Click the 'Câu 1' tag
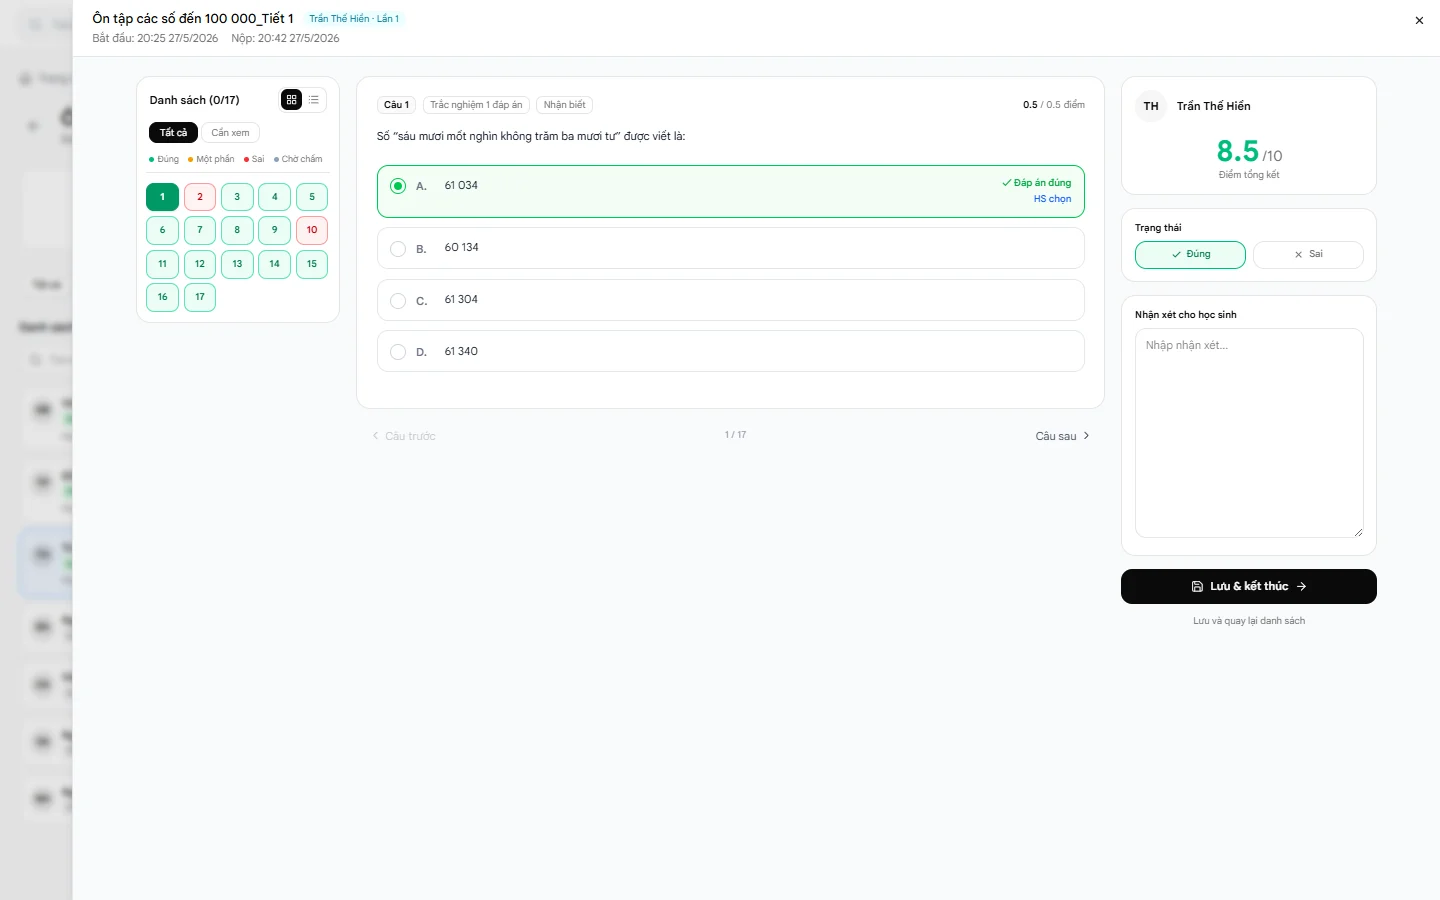Screen dimensions: 1440x900 (396, 105)
